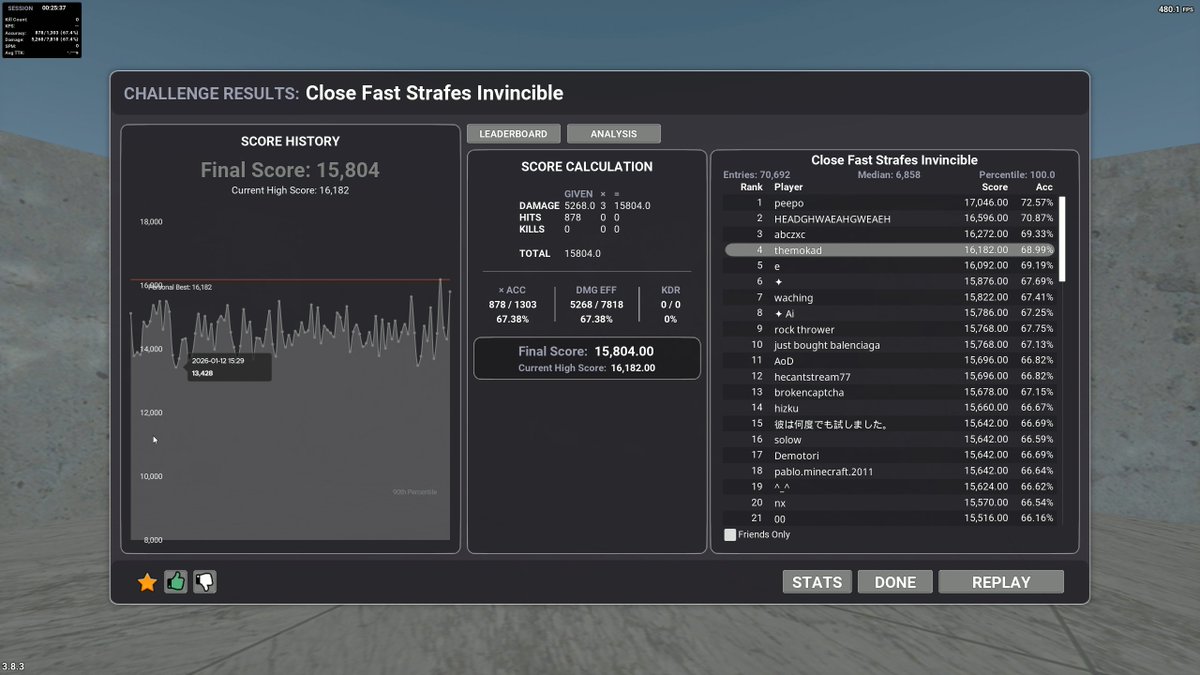Select leaderboard row for nx
Viewport: 1200px width, 675px height.
tap(889, 503)
